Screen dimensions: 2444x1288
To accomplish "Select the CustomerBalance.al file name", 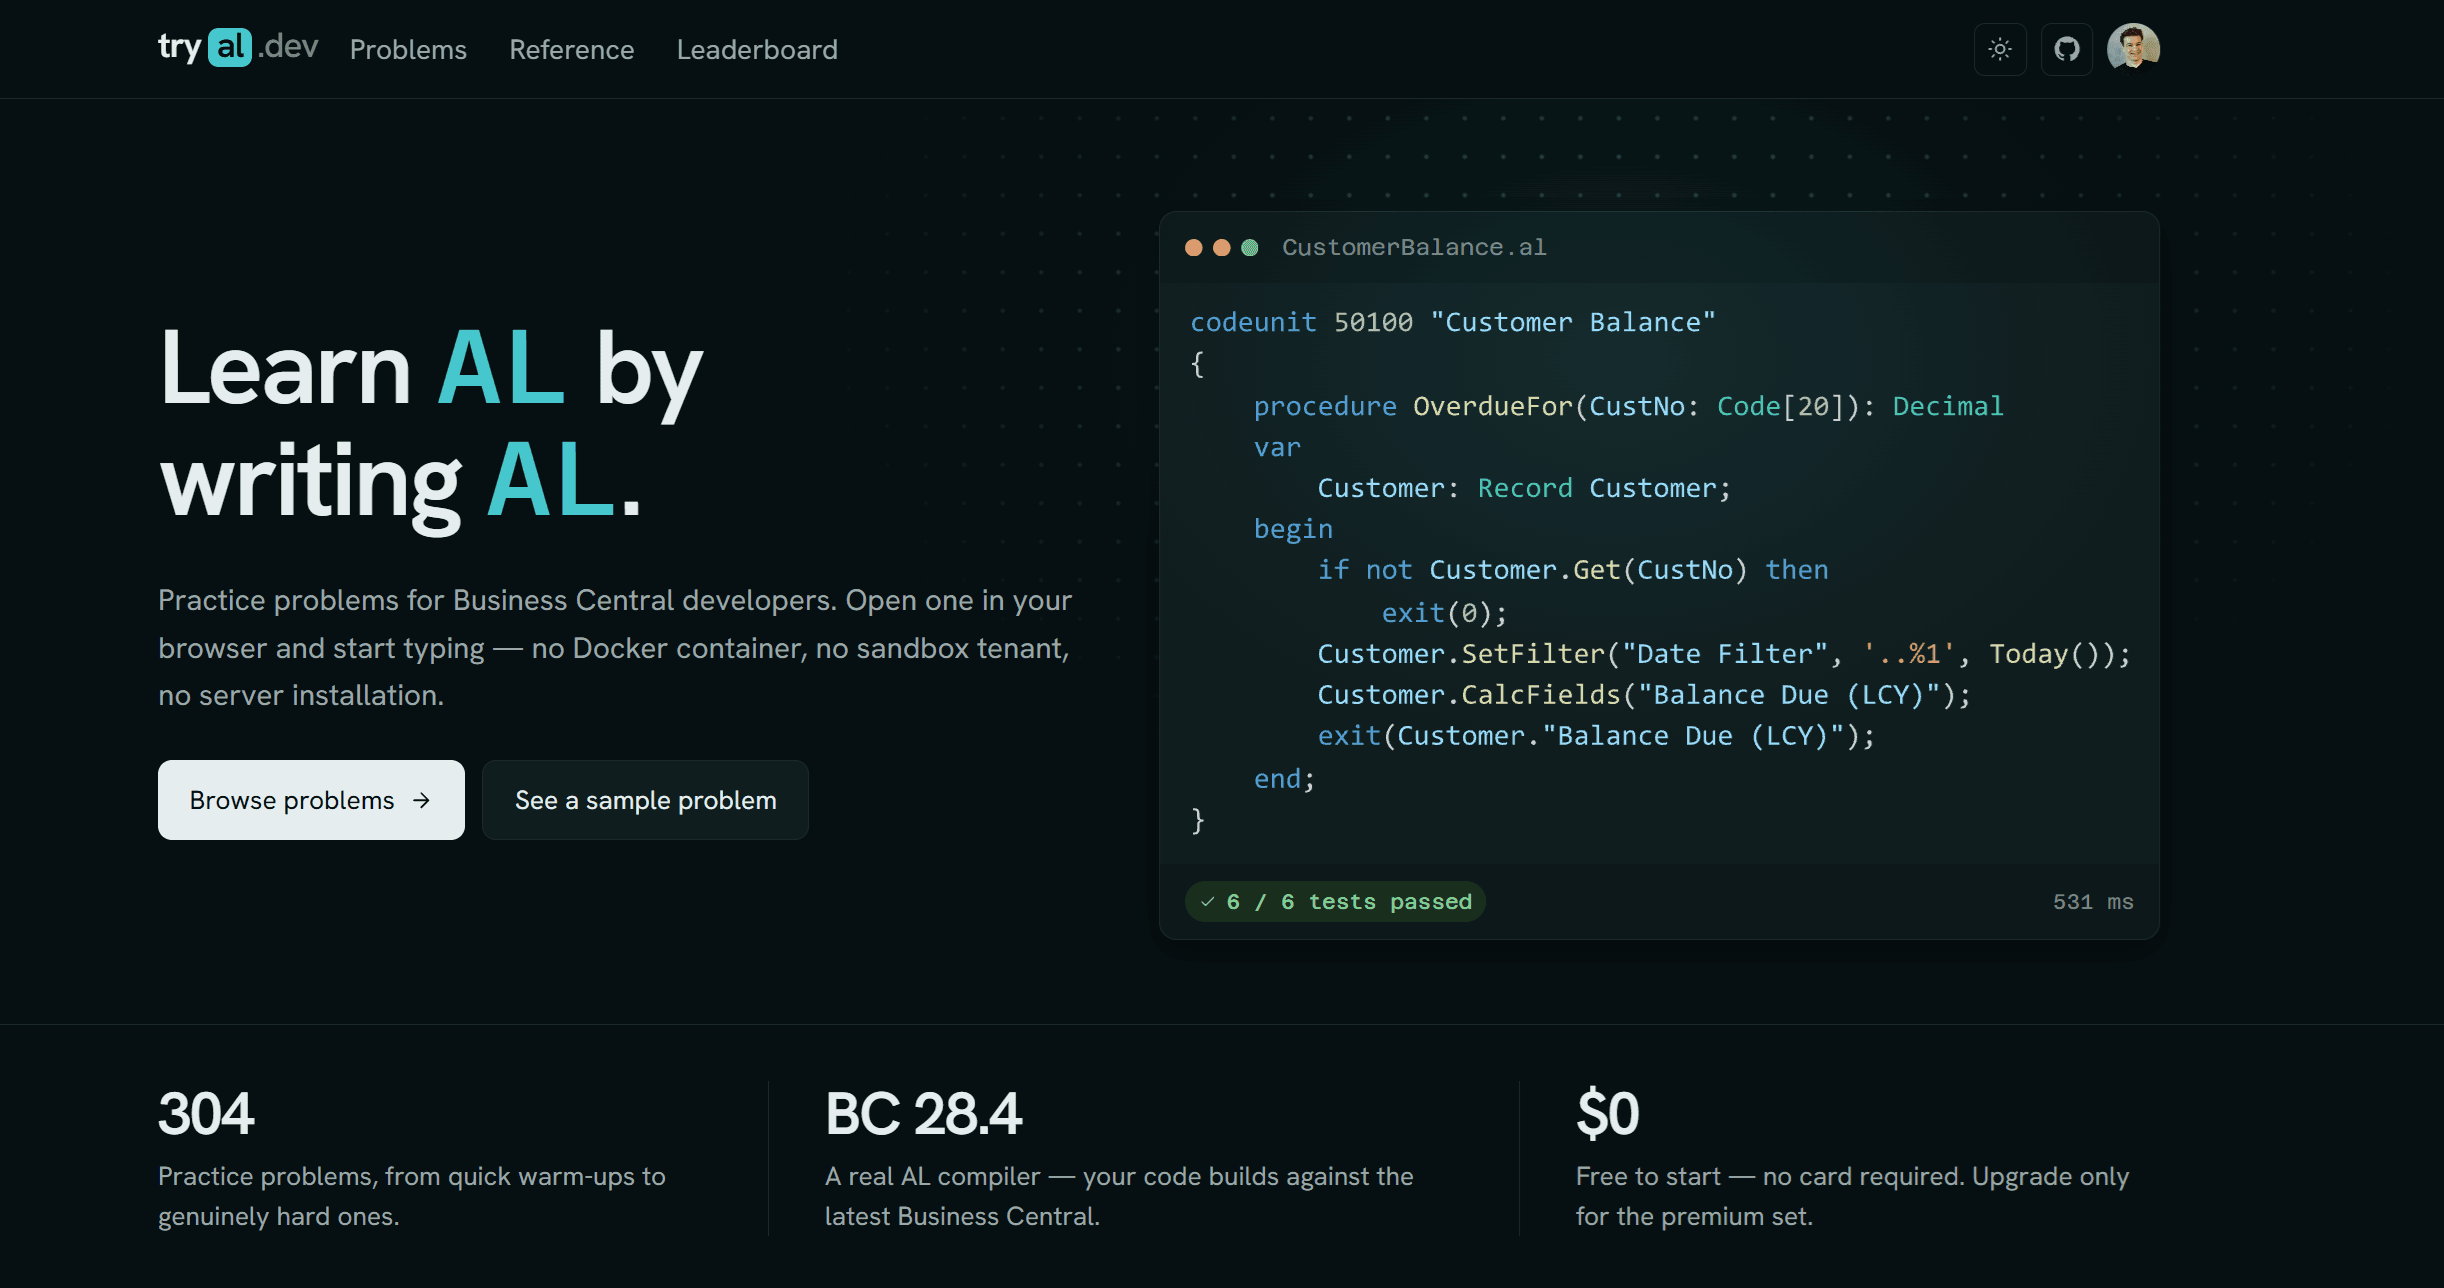I will click(1414, 247).
